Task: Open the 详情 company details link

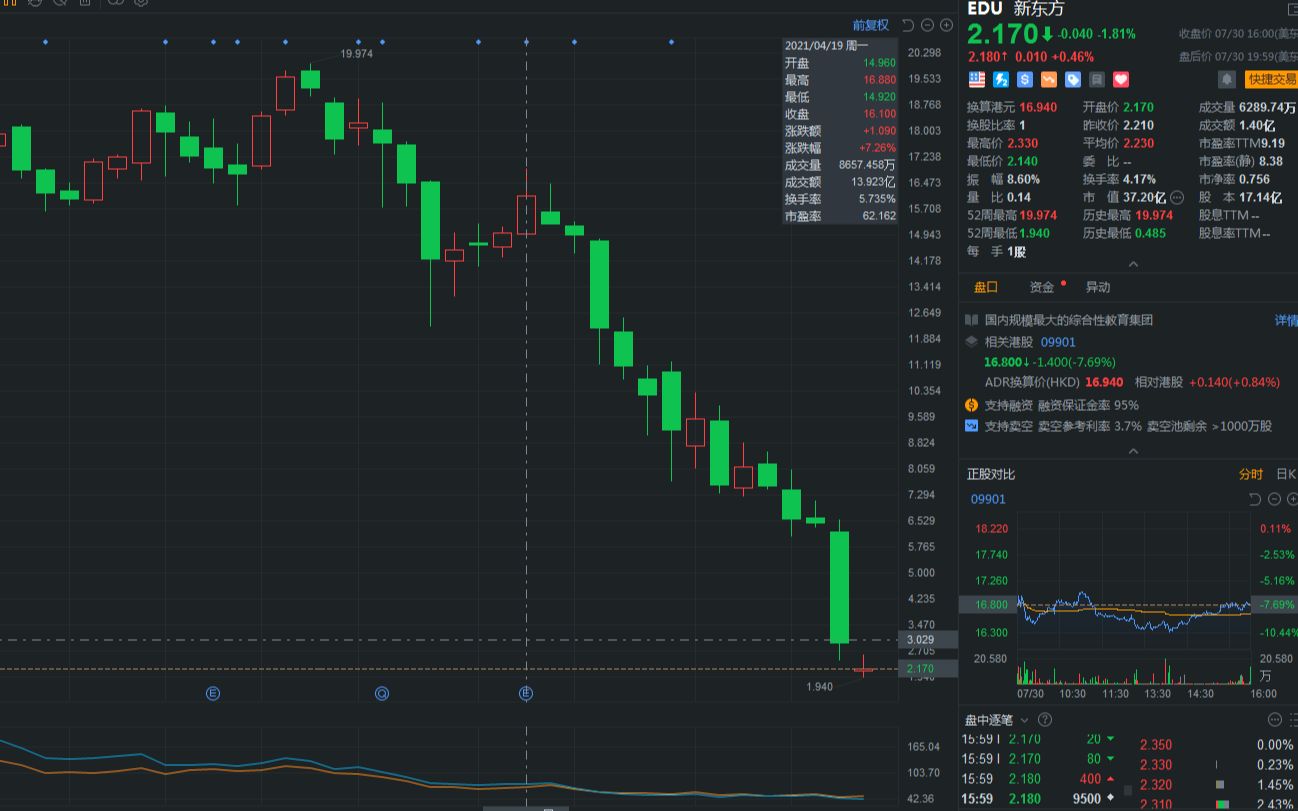Action: [1286, 321]
